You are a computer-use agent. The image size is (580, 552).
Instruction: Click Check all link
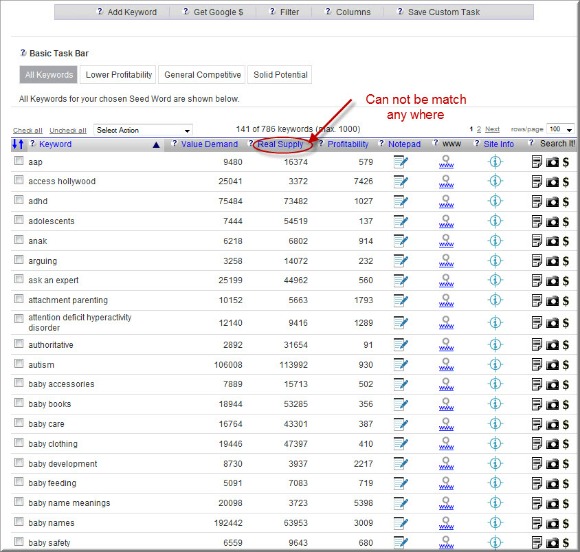pos(28,130)
